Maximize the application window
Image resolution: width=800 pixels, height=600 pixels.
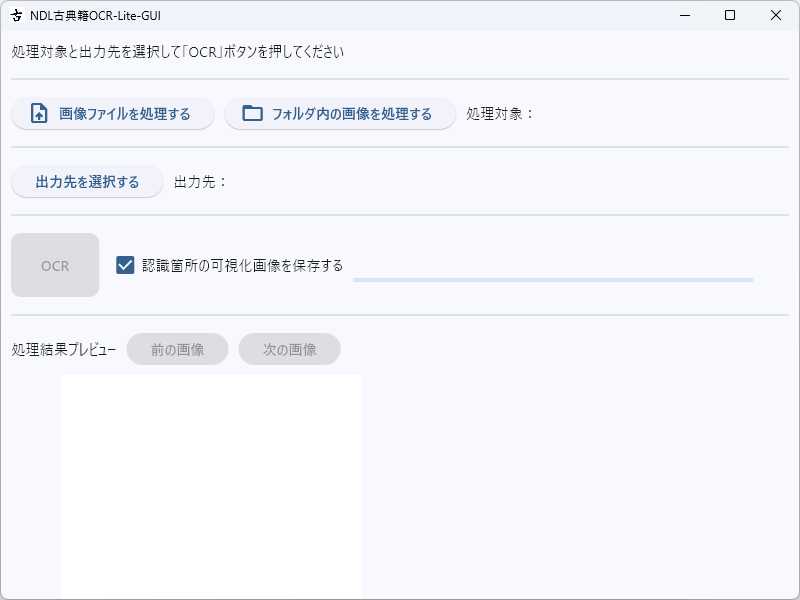click(x=729, y=16)
